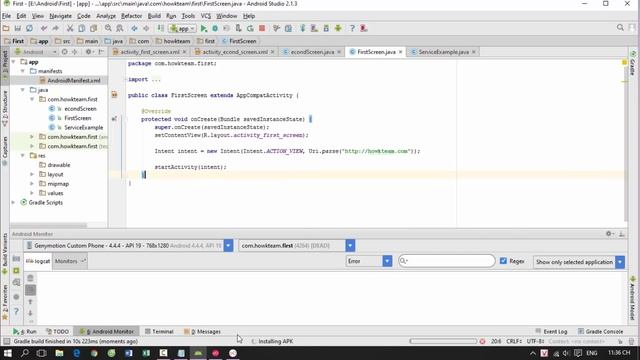Click the Paste icon in toolbar
Viewport: 640px width, 360px height.
[x=93, y=28]
